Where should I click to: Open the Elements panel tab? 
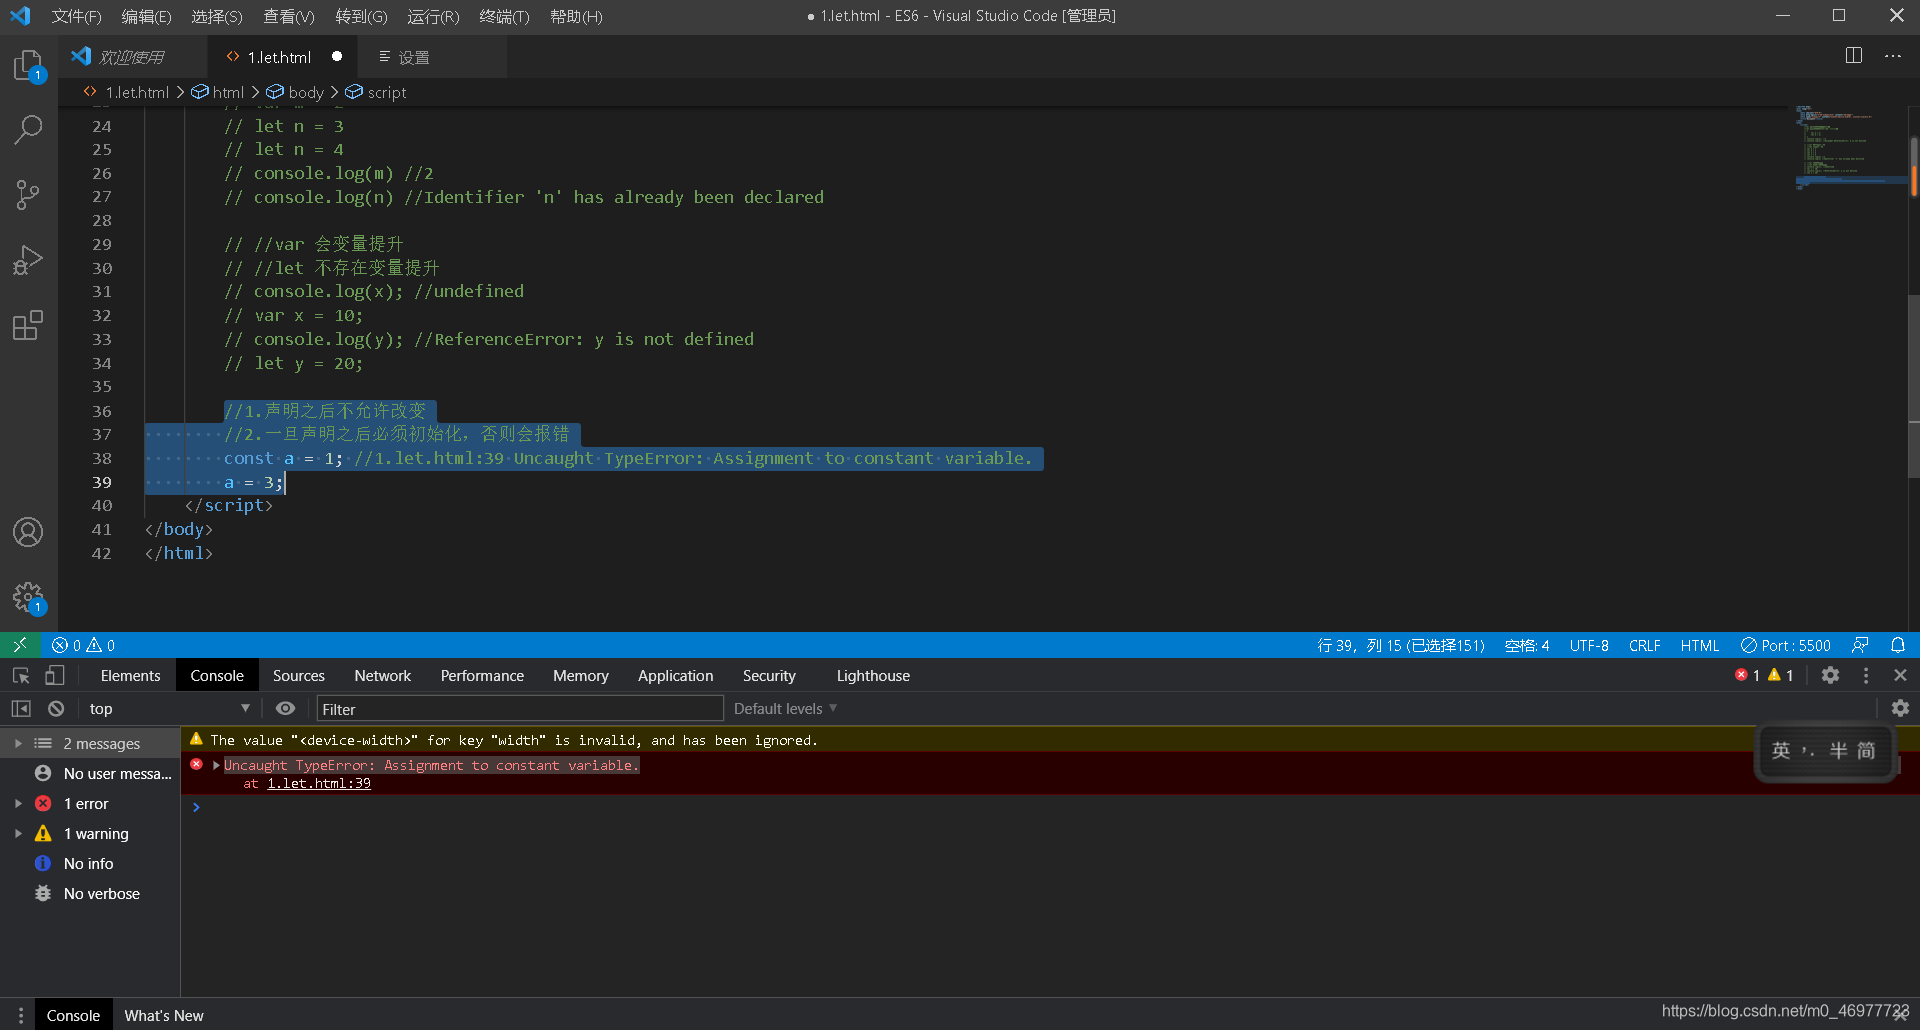pos(130,675)
